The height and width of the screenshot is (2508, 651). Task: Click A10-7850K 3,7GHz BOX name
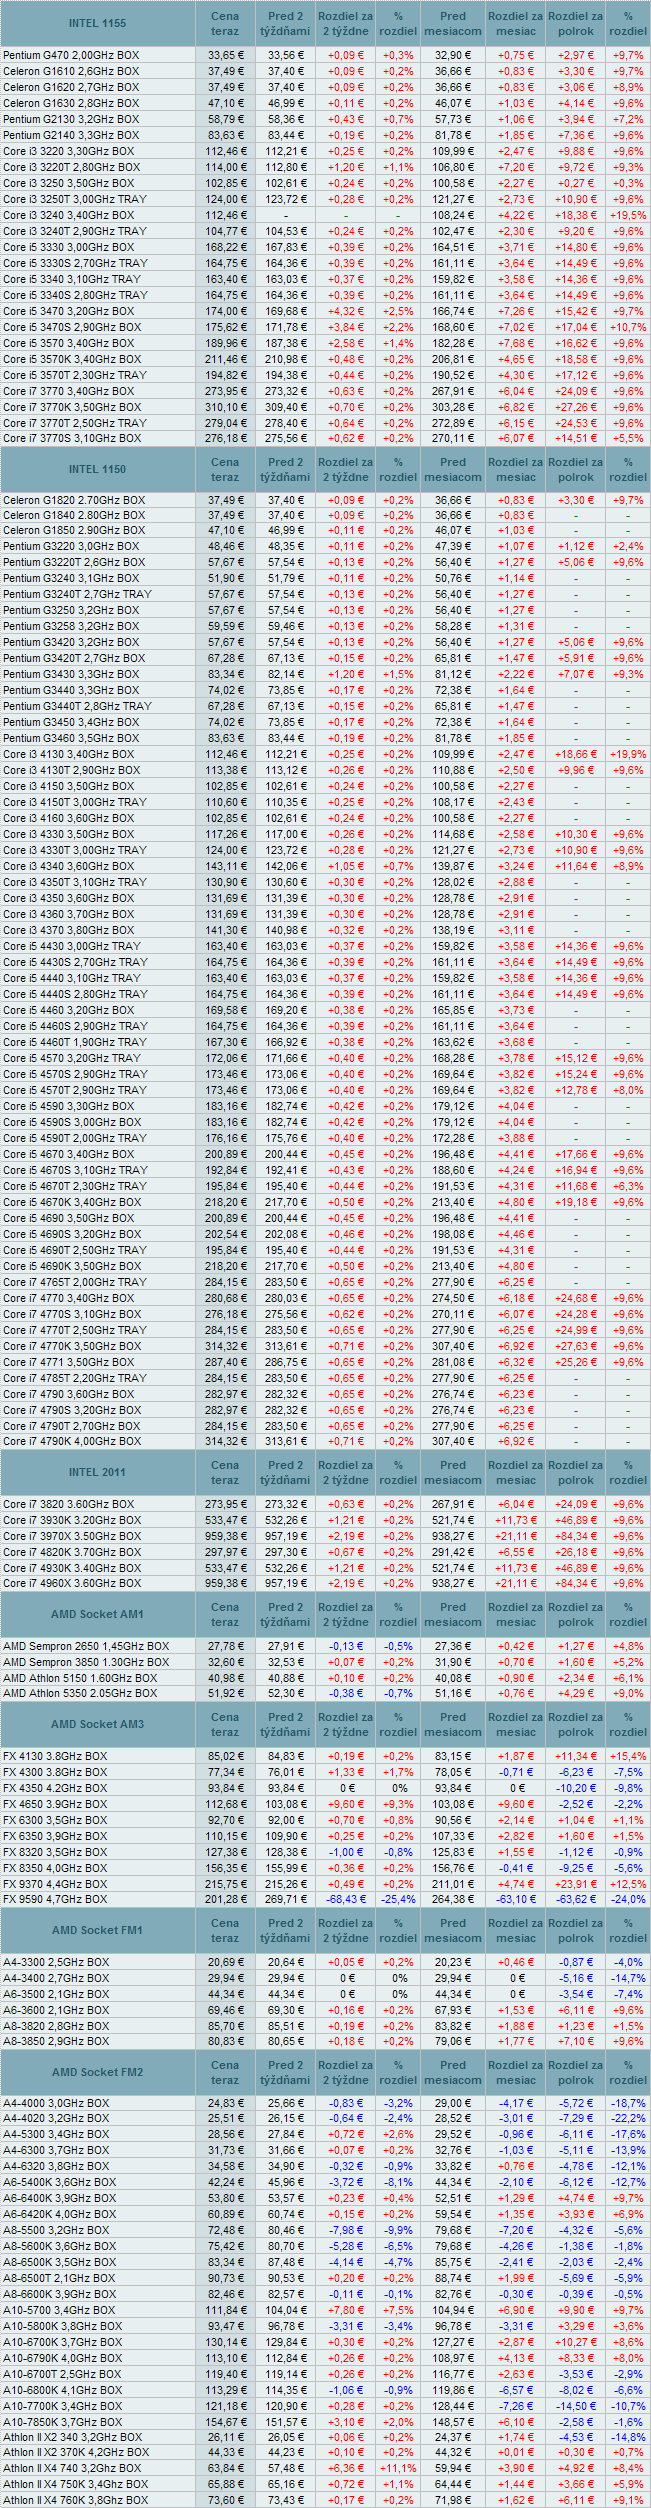pos(62,2422)
